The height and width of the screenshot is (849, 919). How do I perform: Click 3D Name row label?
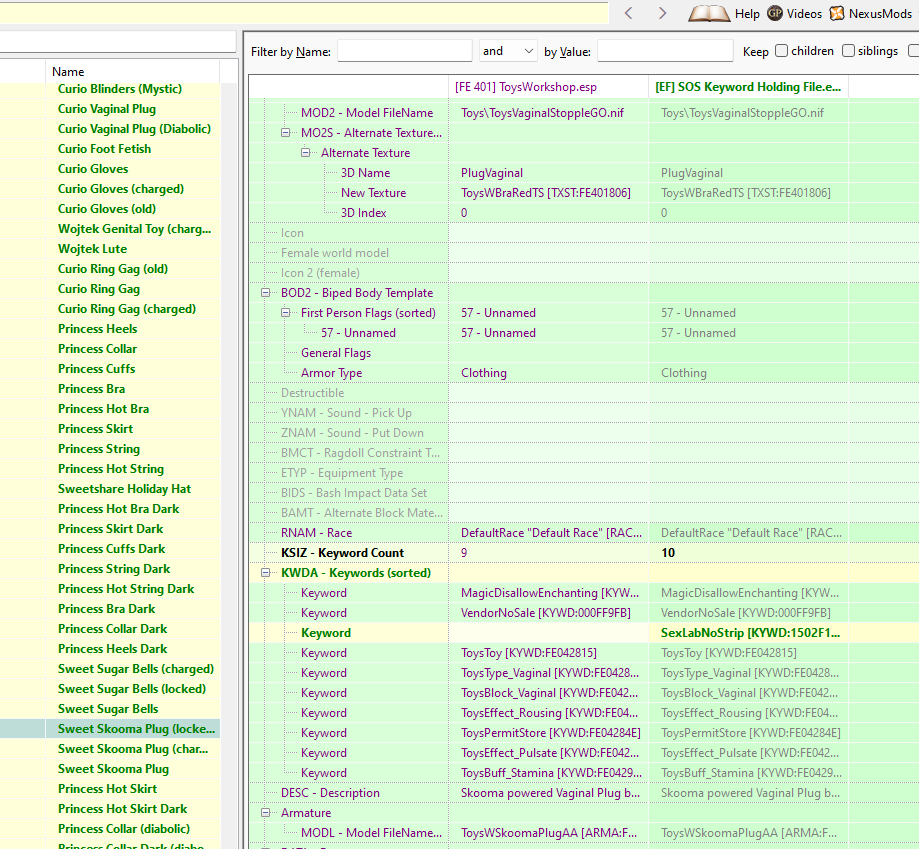click(x=365, y=173)
